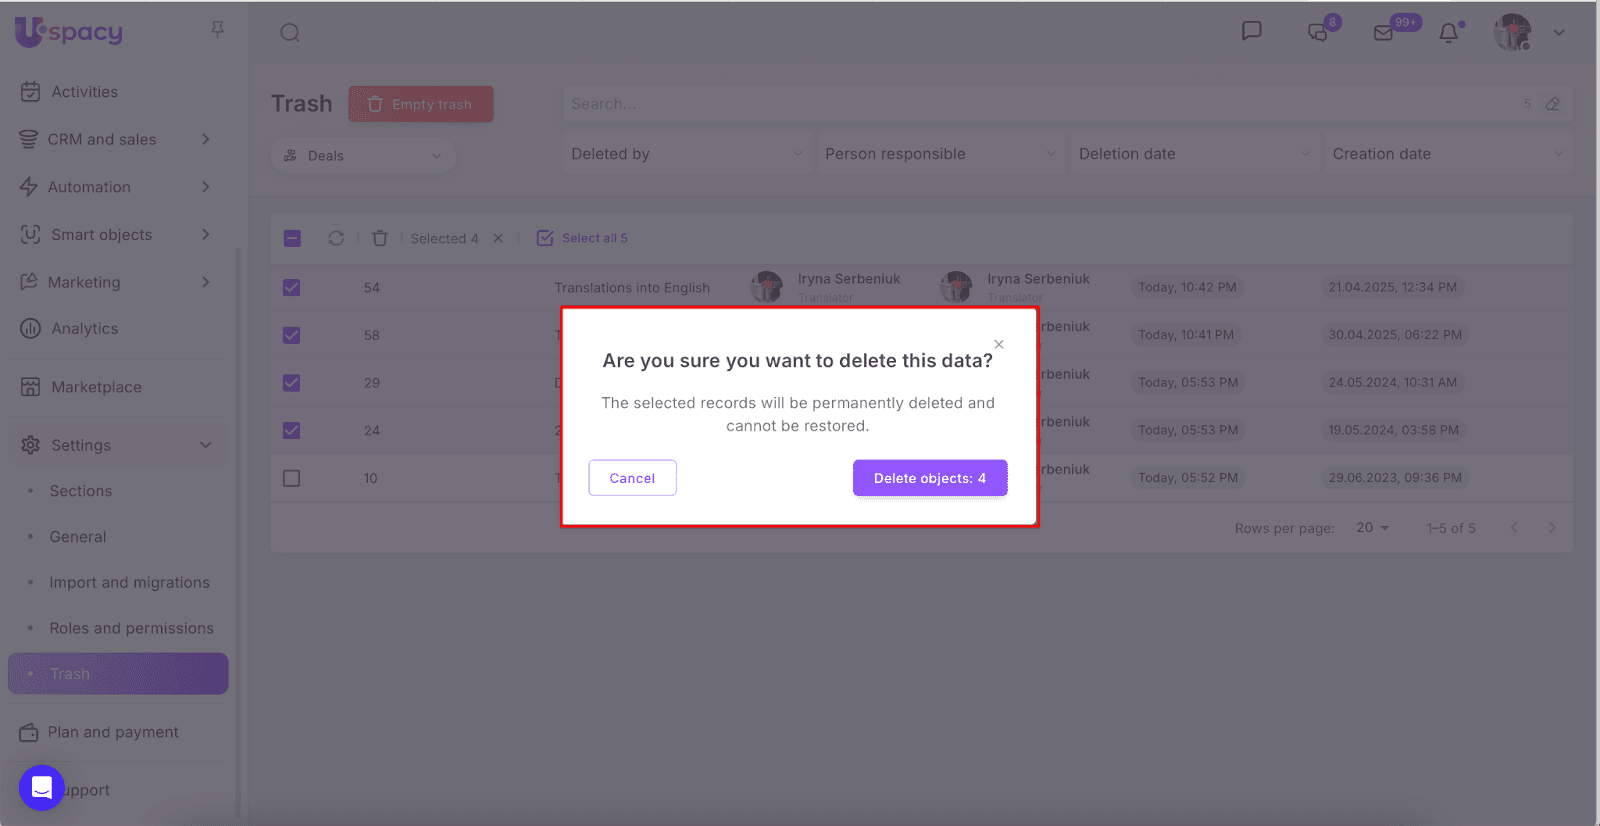Viewport: 1600px width, 826px height.
Task: Open the rows per page dropdown
Action: click(x=1372, y=528)
